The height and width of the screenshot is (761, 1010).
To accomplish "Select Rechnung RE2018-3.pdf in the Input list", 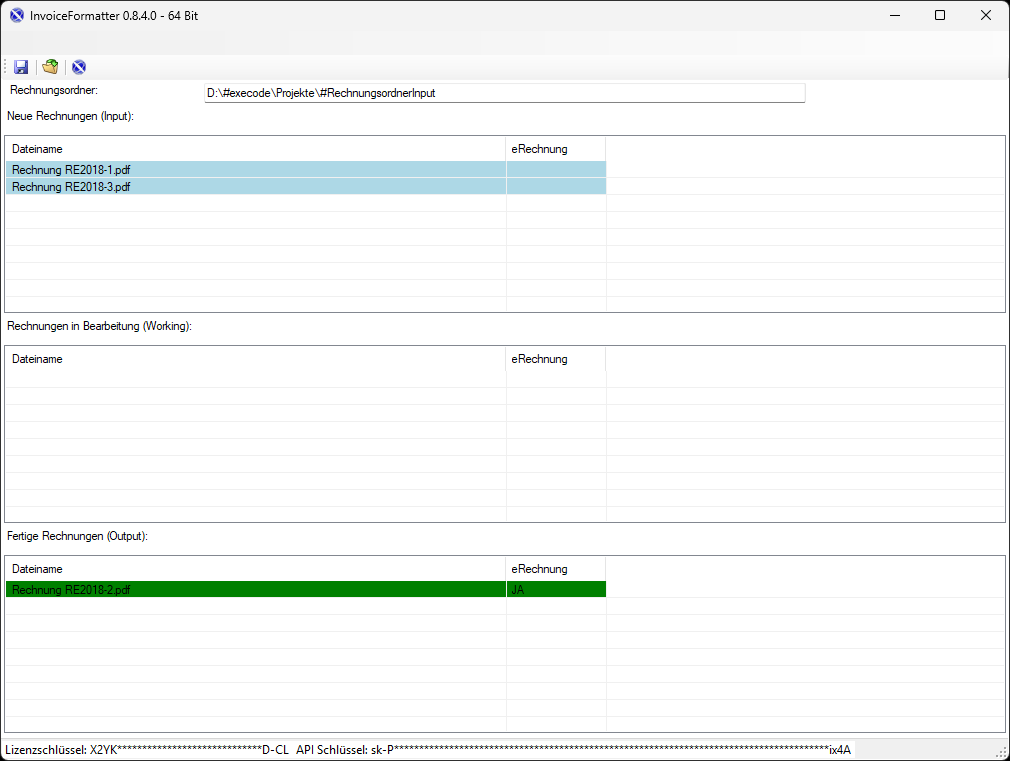I will point(71,187).
